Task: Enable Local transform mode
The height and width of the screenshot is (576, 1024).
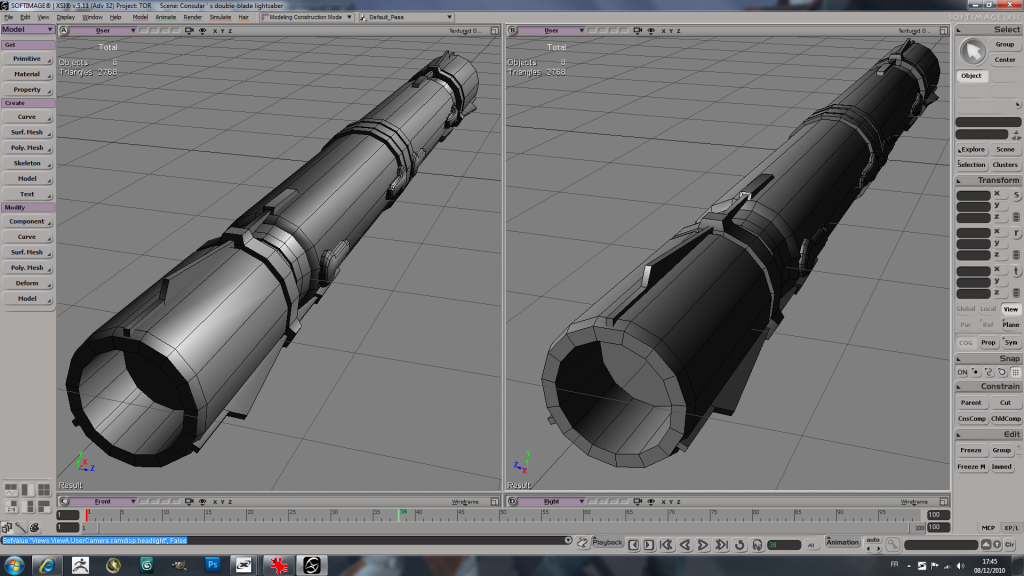Action: point(988,309)
